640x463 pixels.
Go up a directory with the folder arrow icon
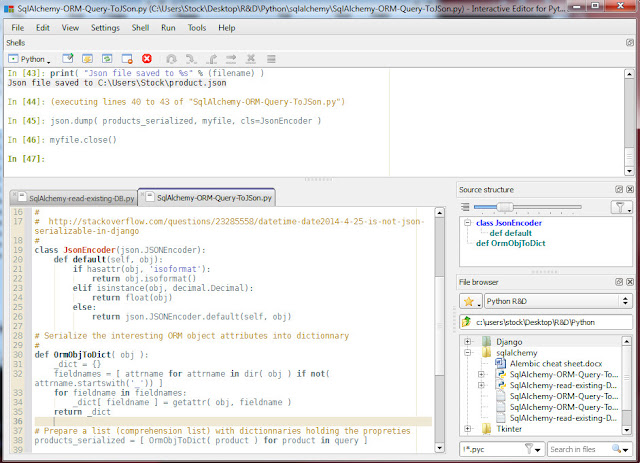[x=466, y=322]
